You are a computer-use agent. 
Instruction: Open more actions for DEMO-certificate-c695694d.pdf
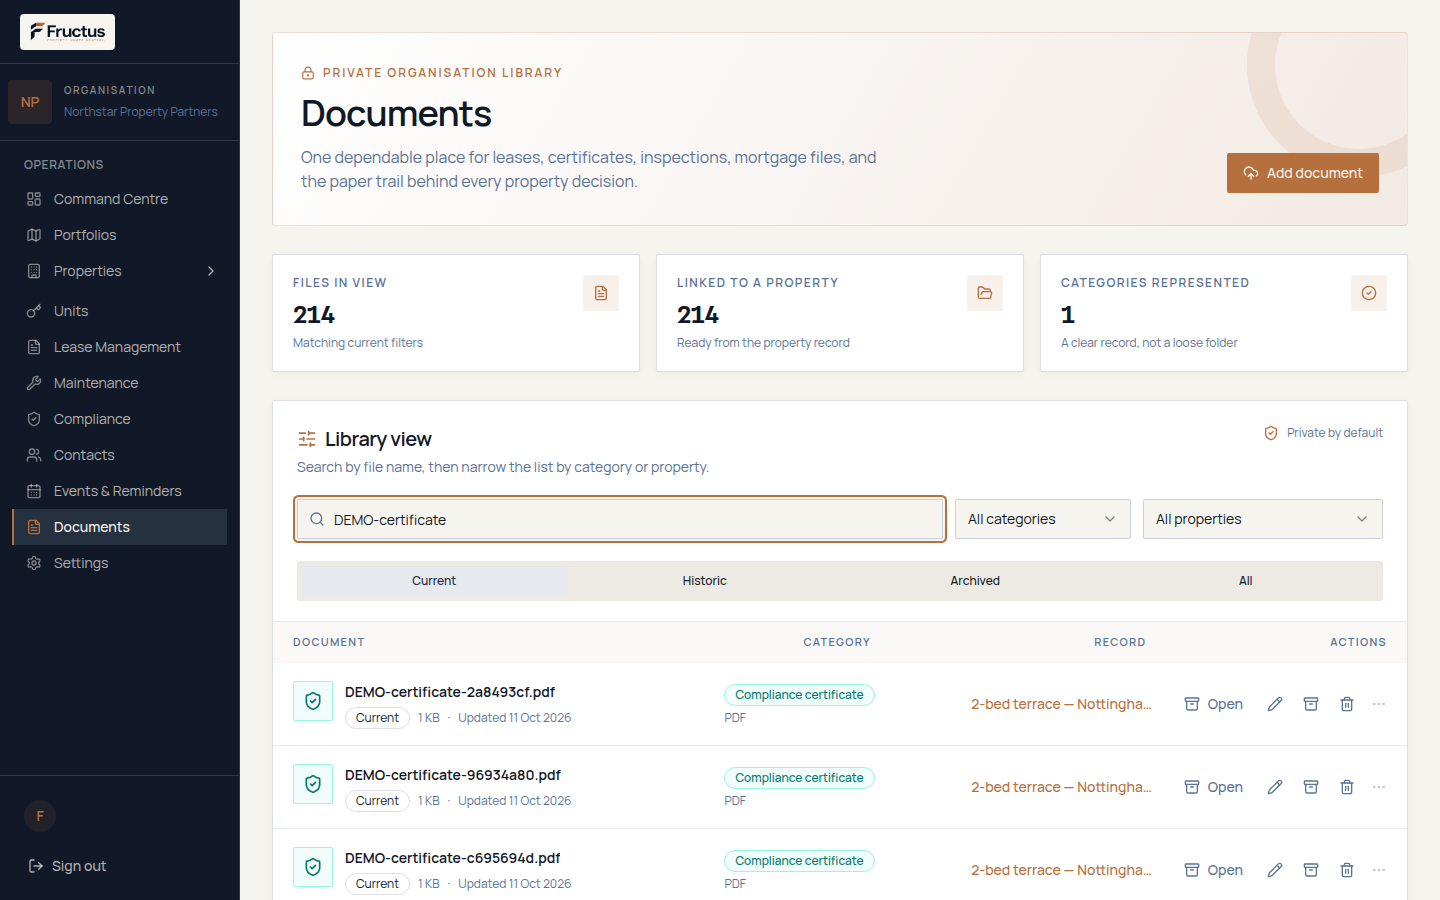tap(1379, 870)
